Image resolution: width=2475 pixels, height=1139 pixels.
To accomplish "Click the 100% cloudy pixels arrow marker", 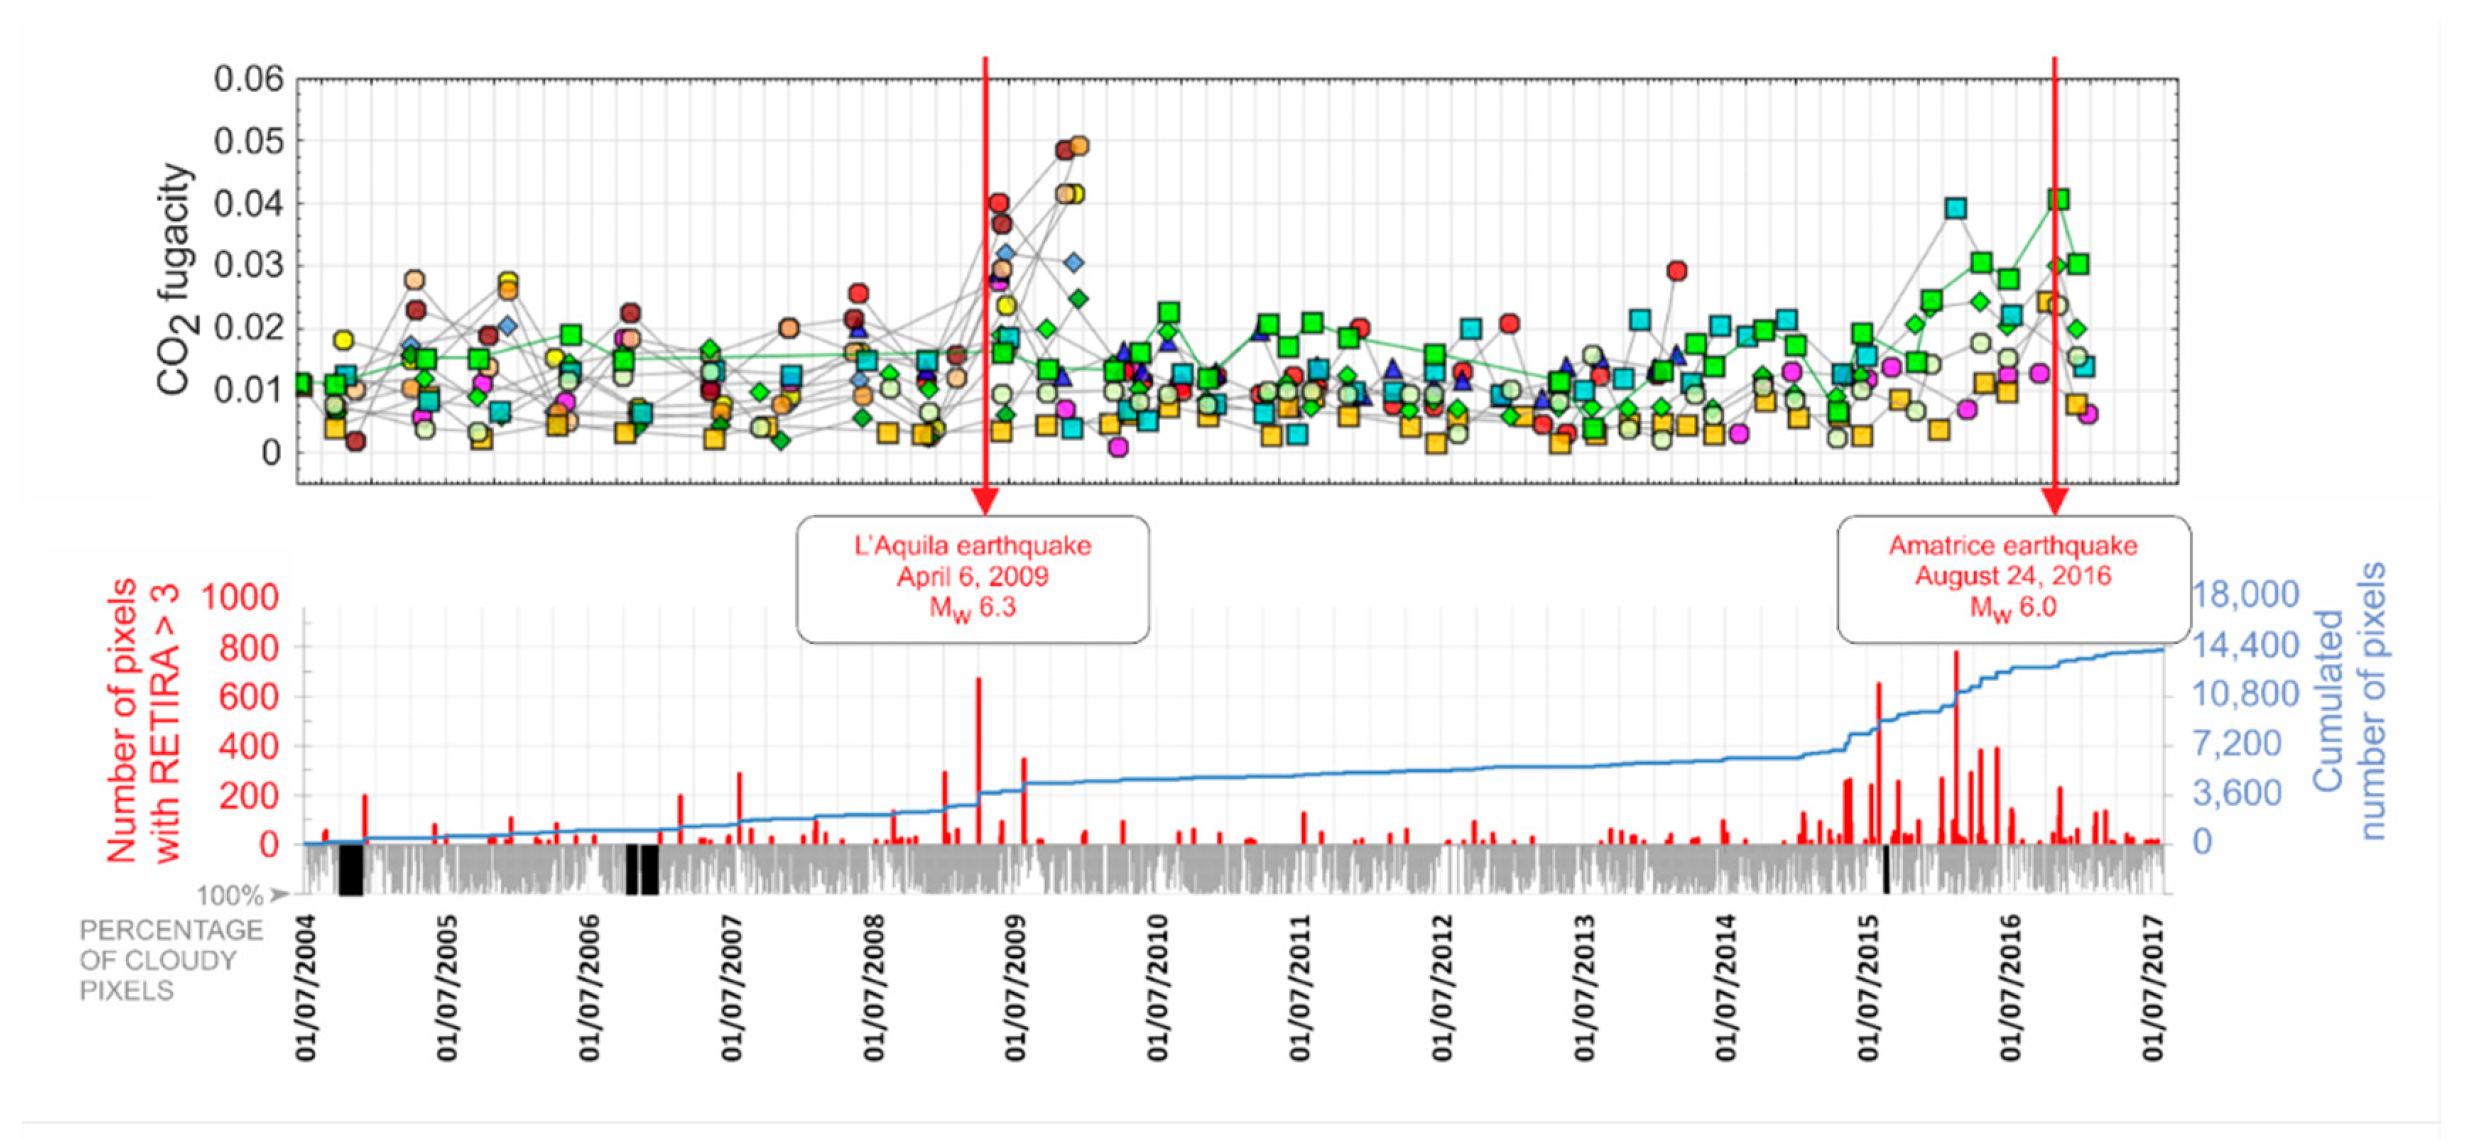I will coord(279,894).
